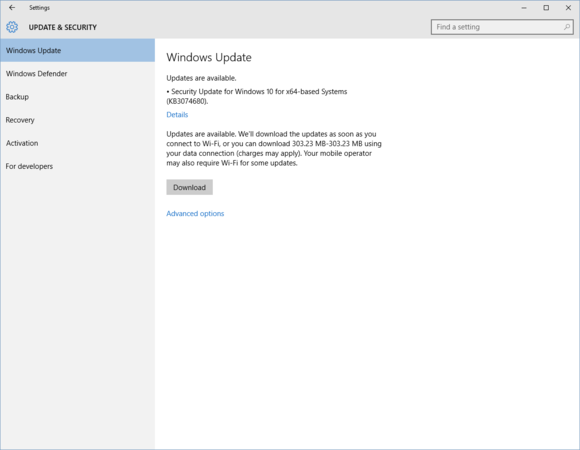
Task: Close the Settings window
Action: pos(568,8)
